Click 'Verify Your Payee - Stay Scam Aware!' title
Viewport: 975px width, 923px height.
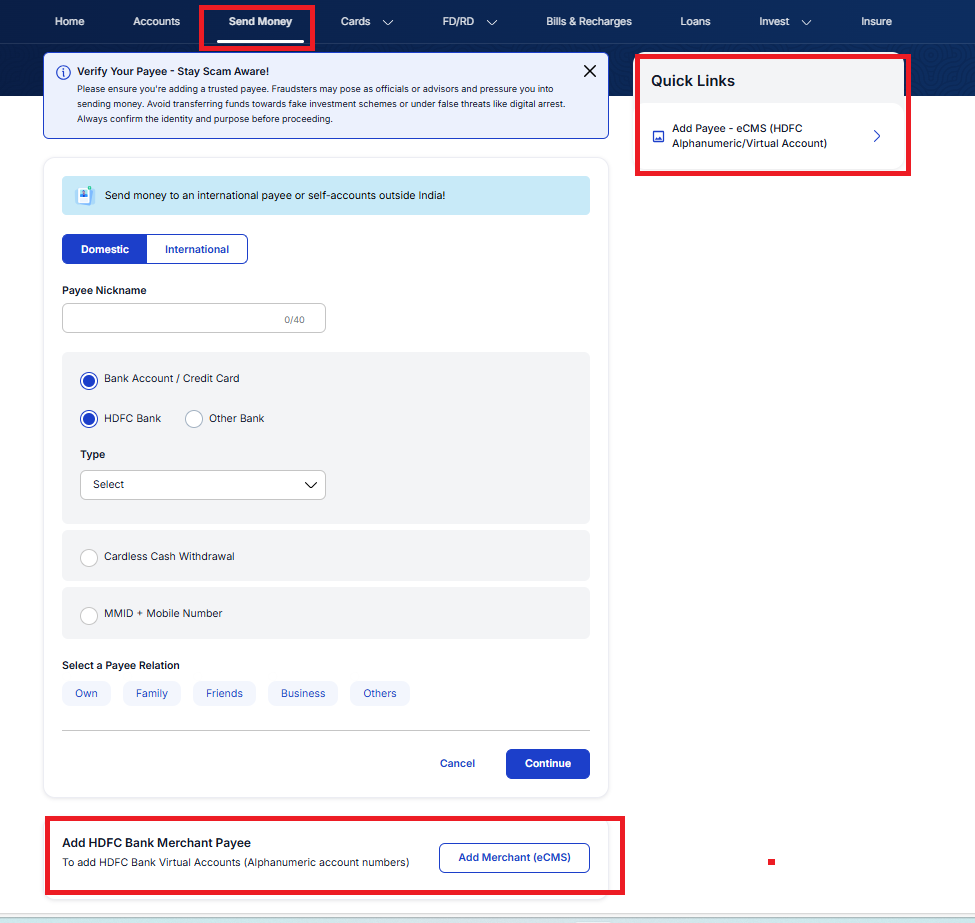[173, 72]
